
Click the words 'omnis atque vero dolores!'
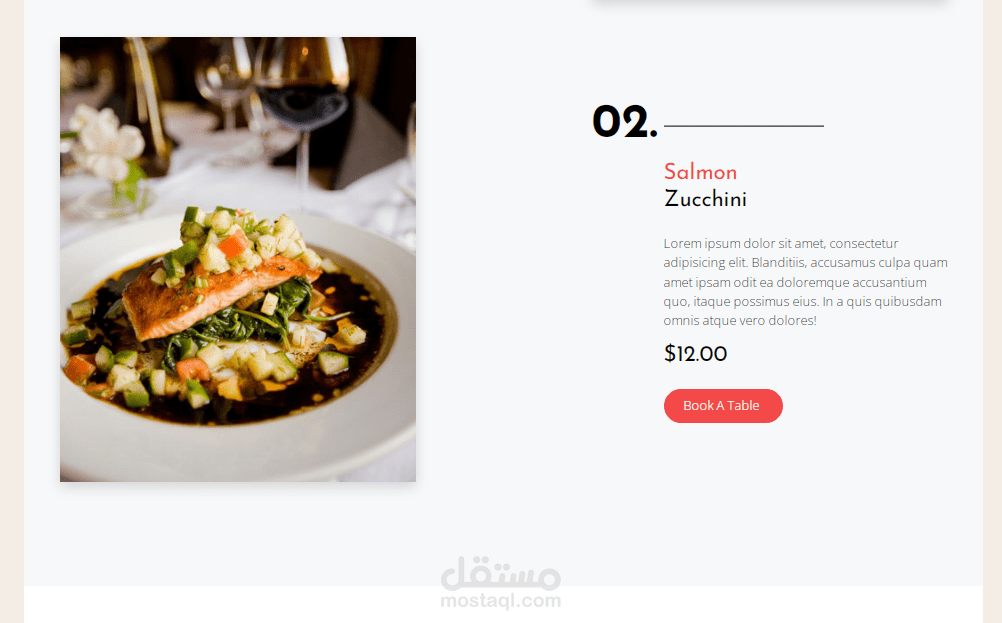click(740, 321)
